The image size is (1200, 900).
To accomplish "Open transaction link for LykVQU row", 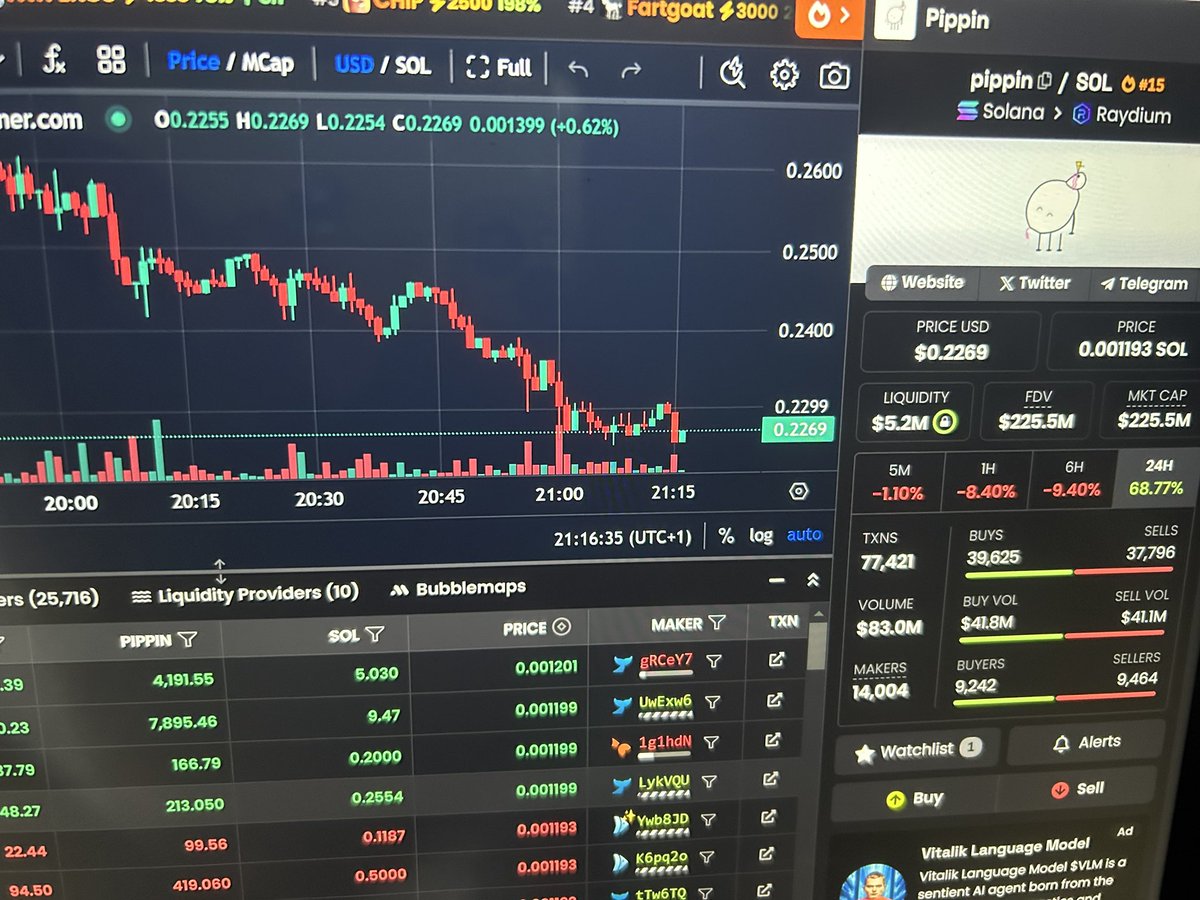I will (x=771, y=779).
